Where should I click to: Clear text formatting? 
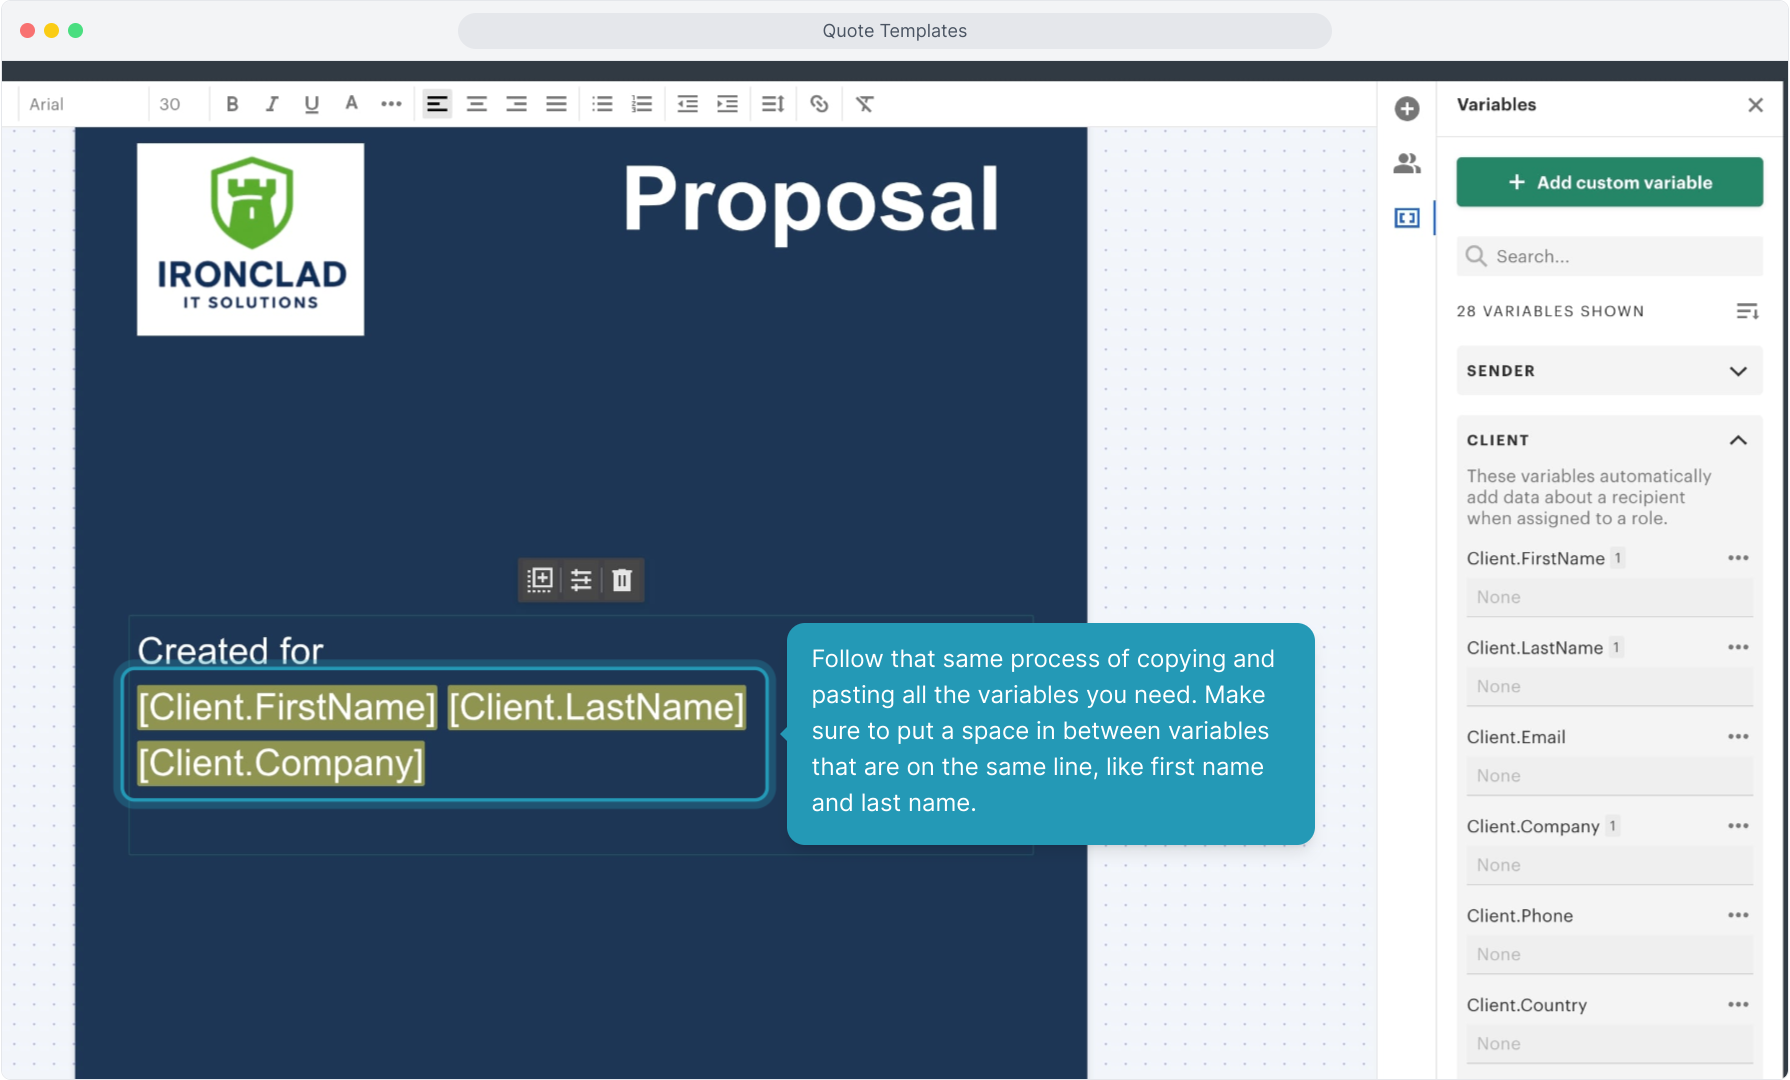865,104
